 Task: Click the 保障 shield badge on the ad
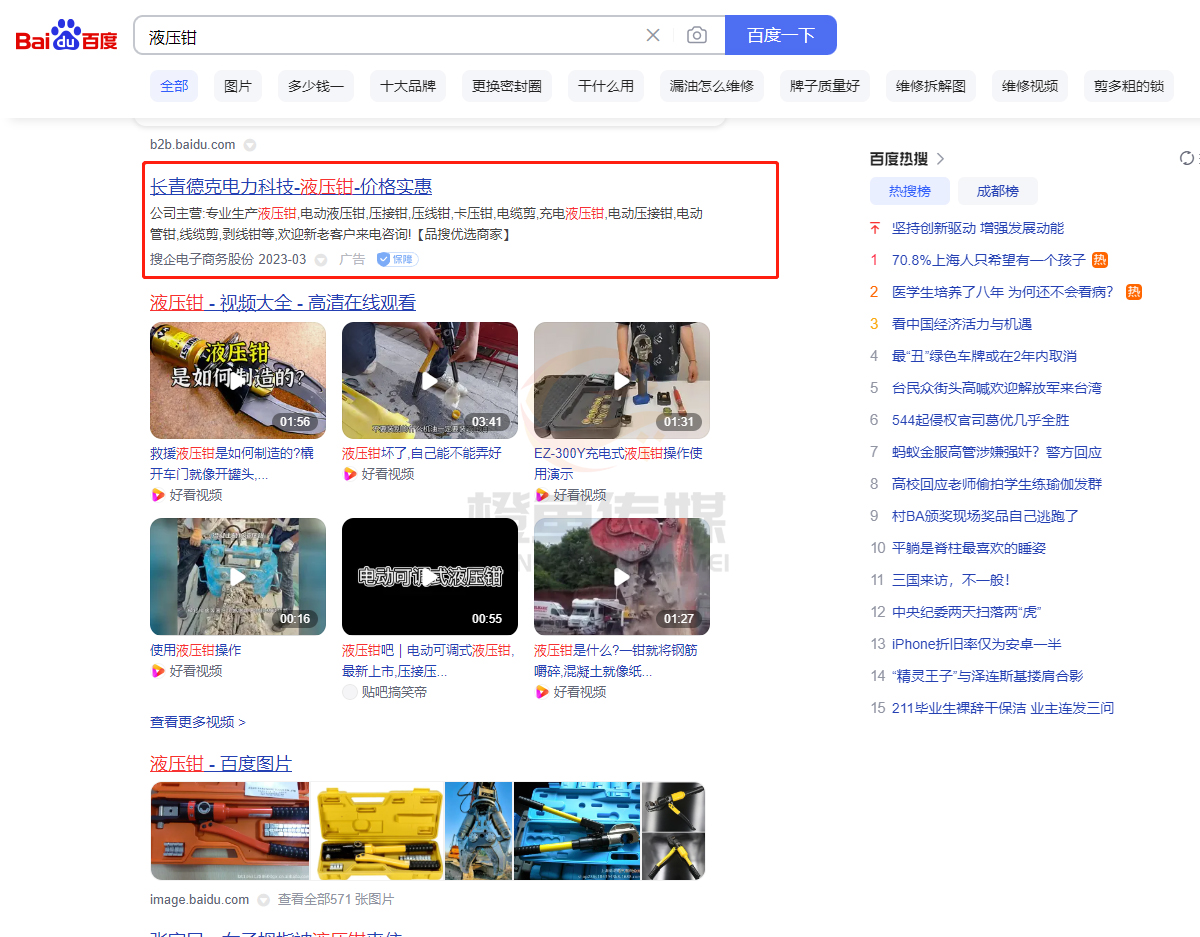point(397,259)
